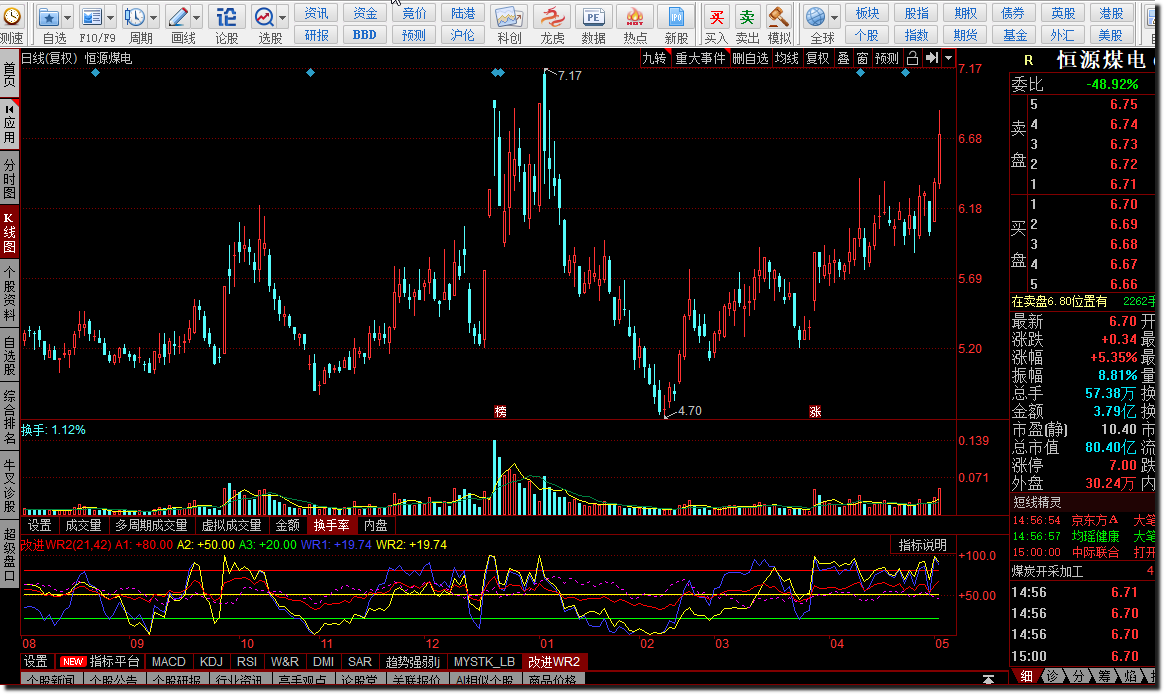1165x694 pixels.
Task: Open the 龙虎 dragon-tiger list icon
Action: [552, 16]
